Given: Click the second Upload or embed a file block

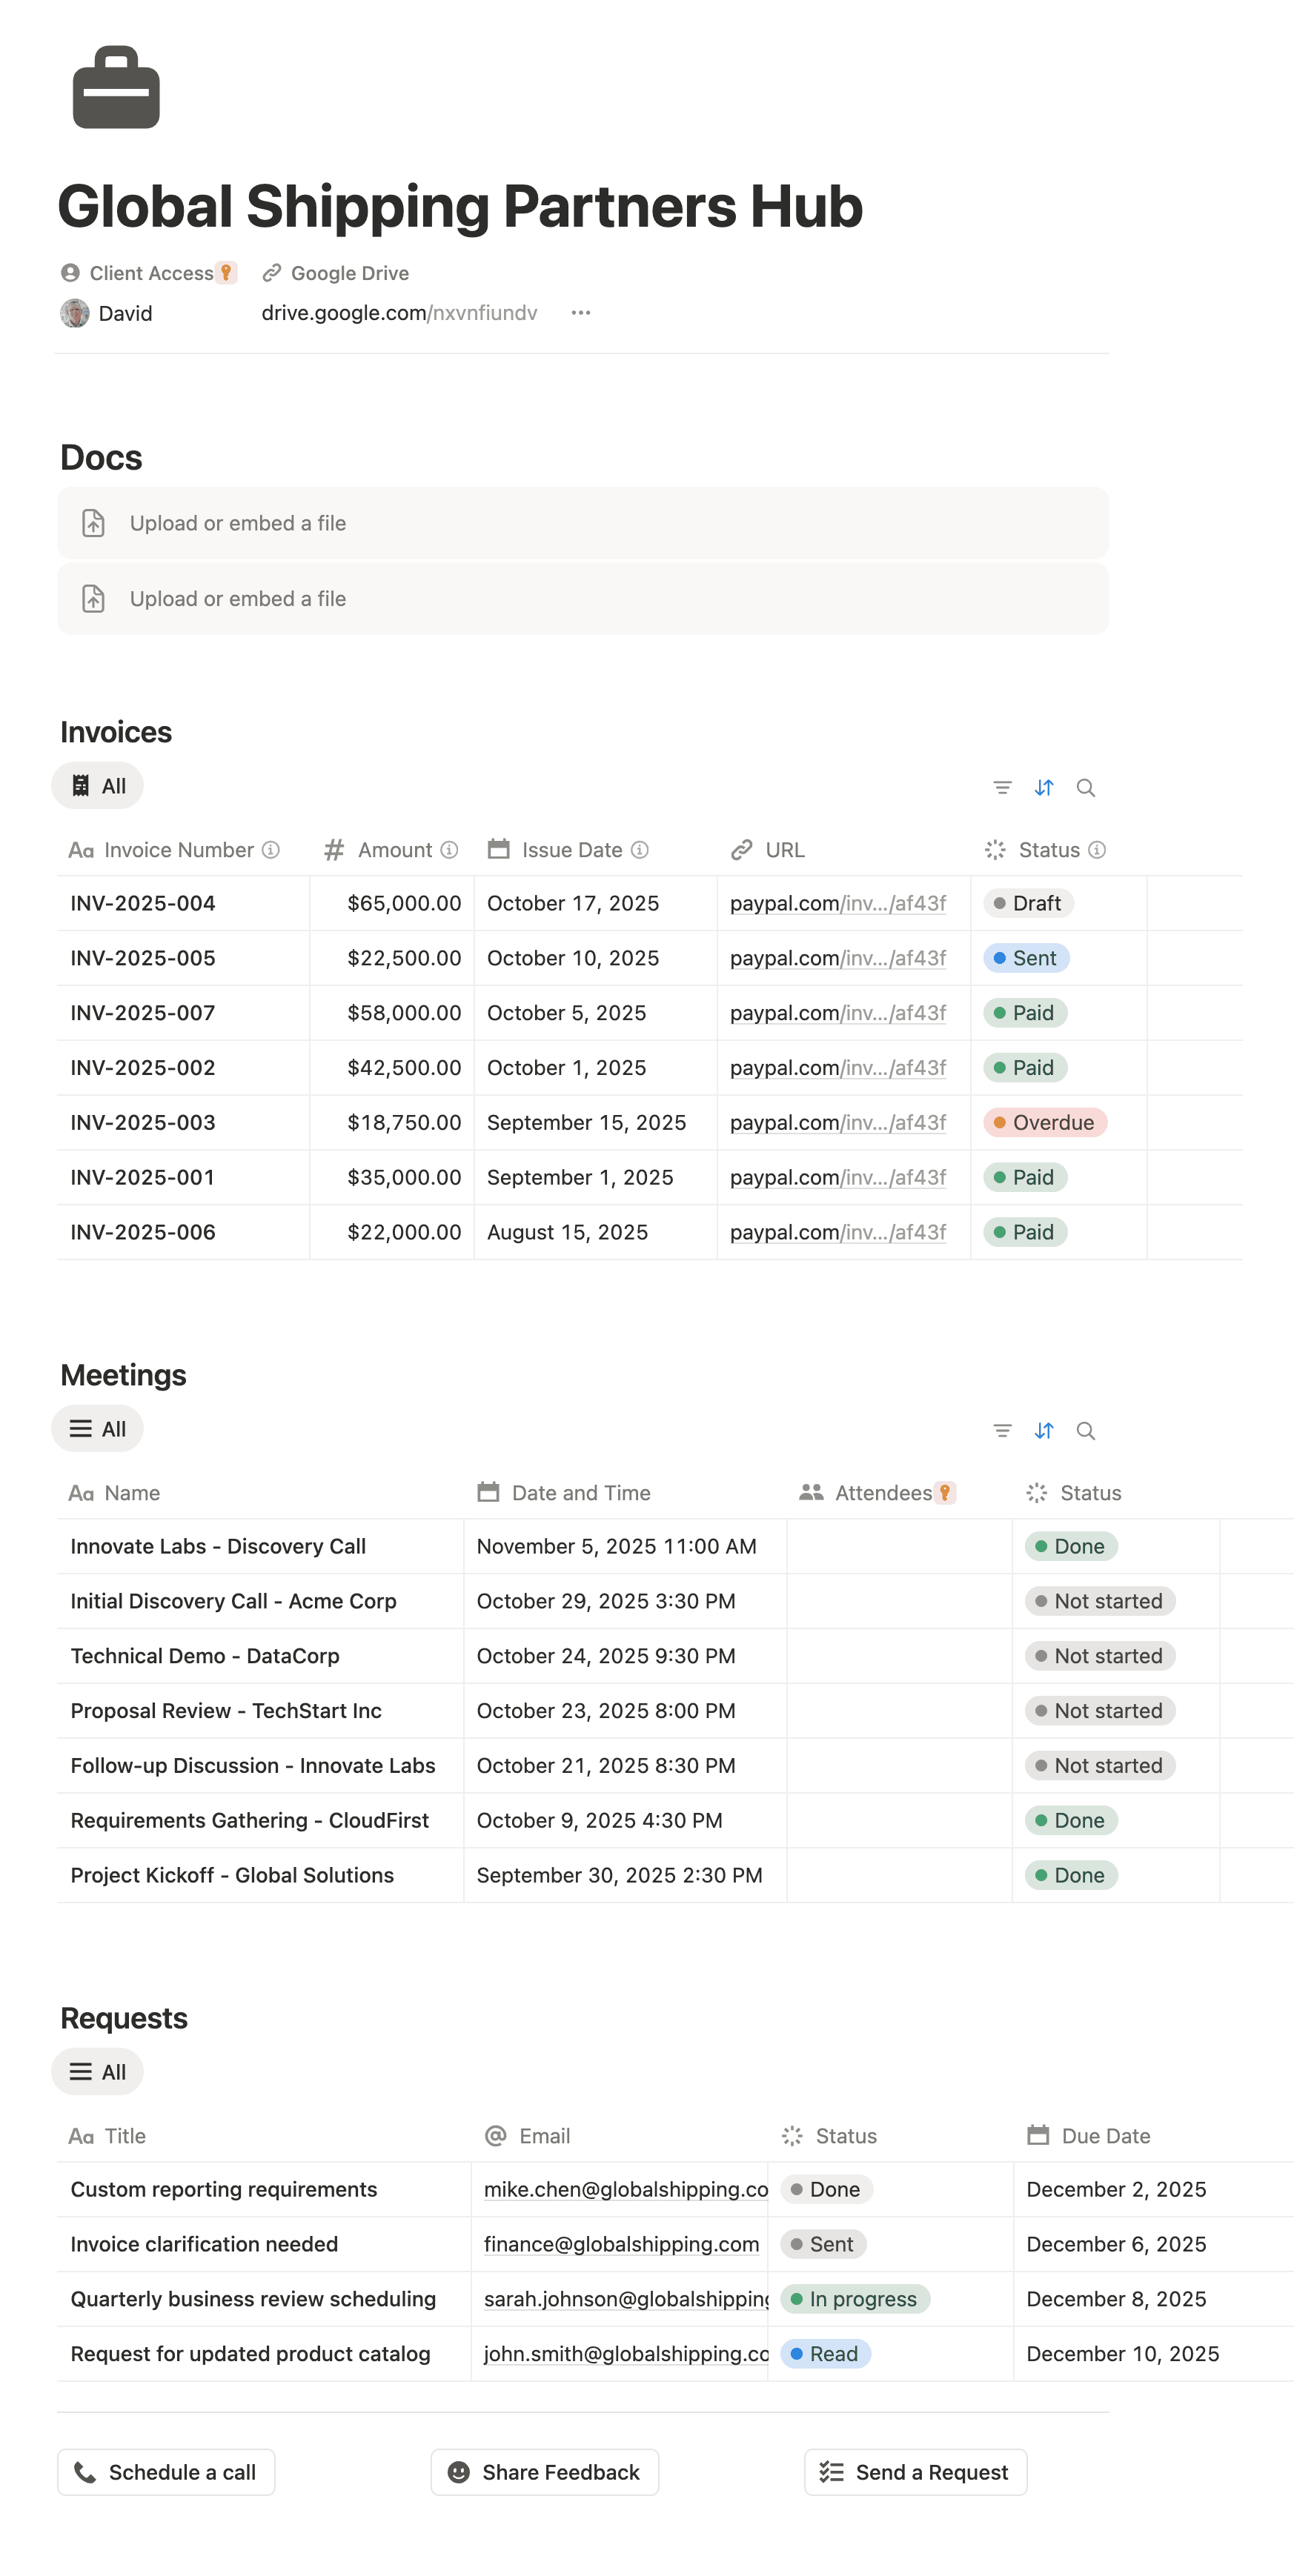Looking at the screenshot, I should [583, 599].
